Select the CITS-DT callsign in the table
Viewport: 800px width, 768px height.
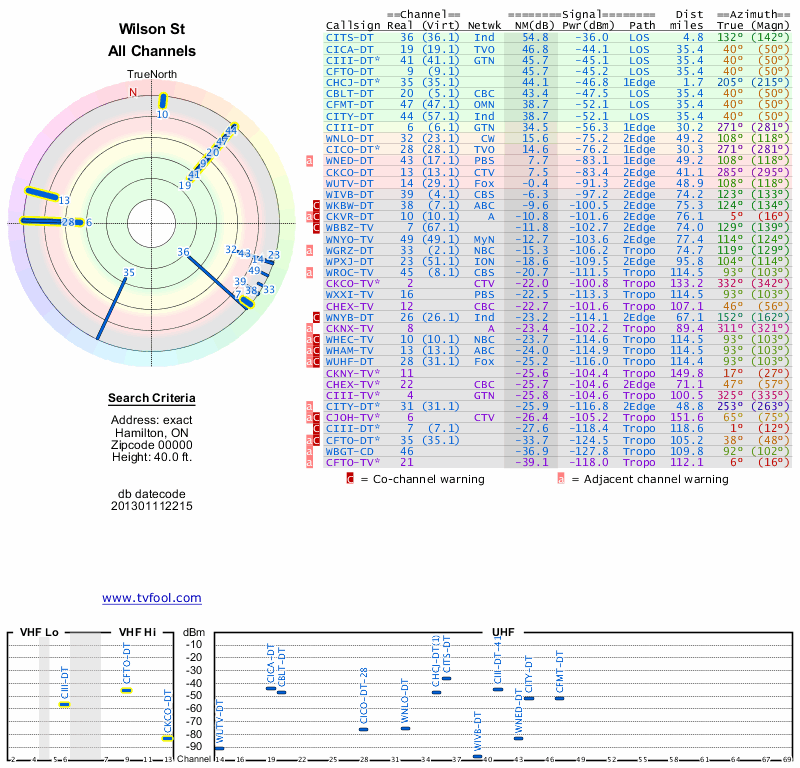[x=351, y=36]
